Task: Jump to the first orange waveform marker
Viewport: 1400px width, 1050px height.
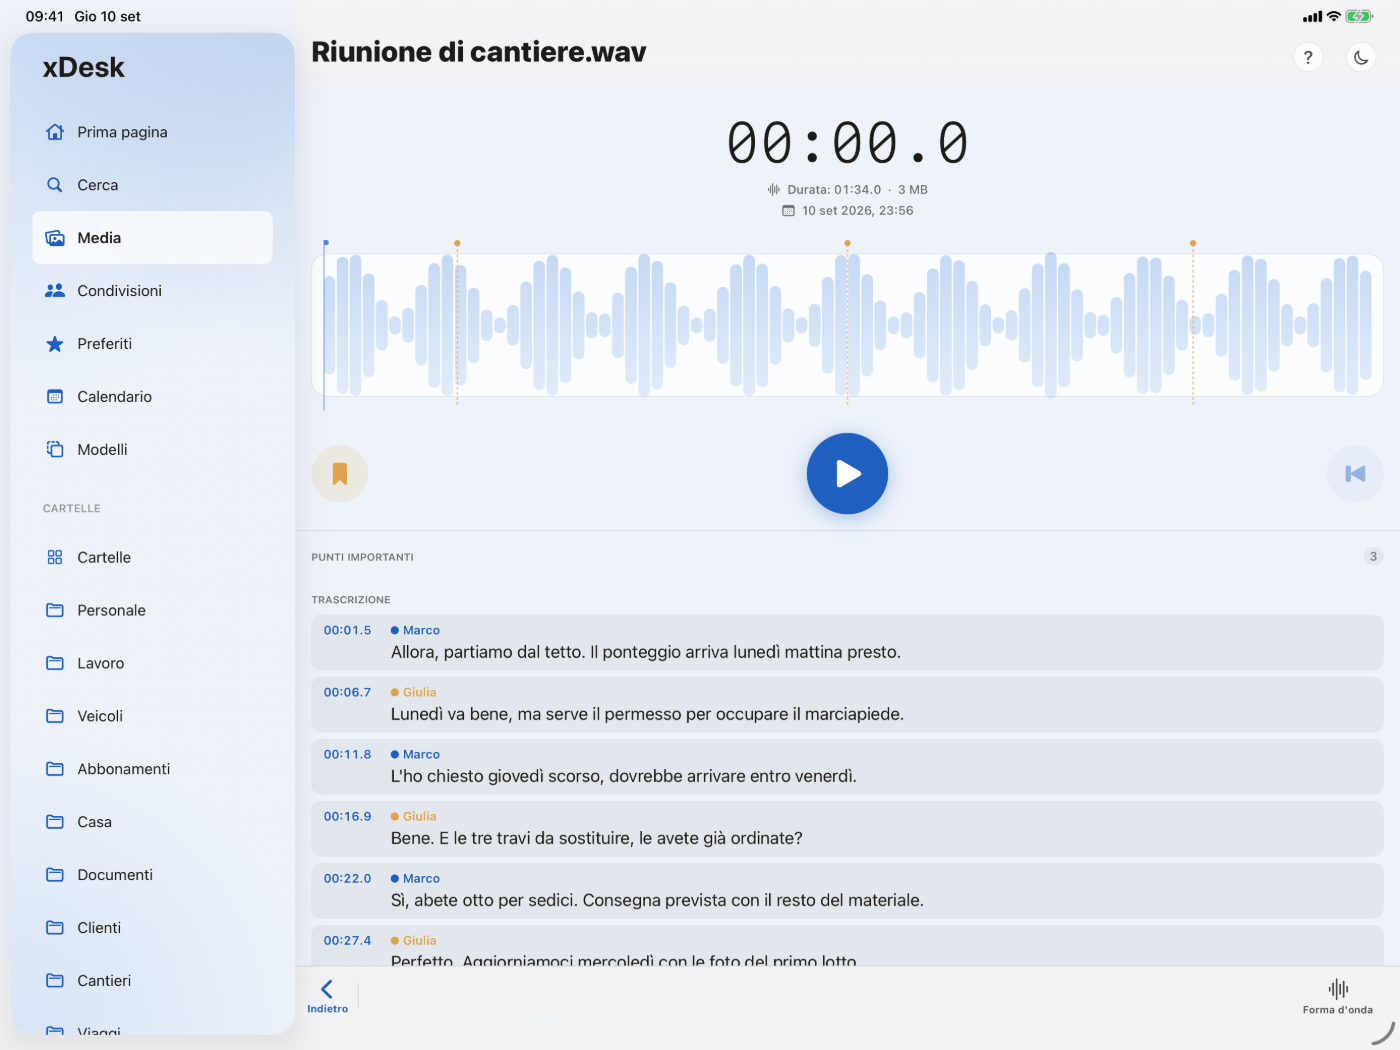Action: click(x=457, y=243)
